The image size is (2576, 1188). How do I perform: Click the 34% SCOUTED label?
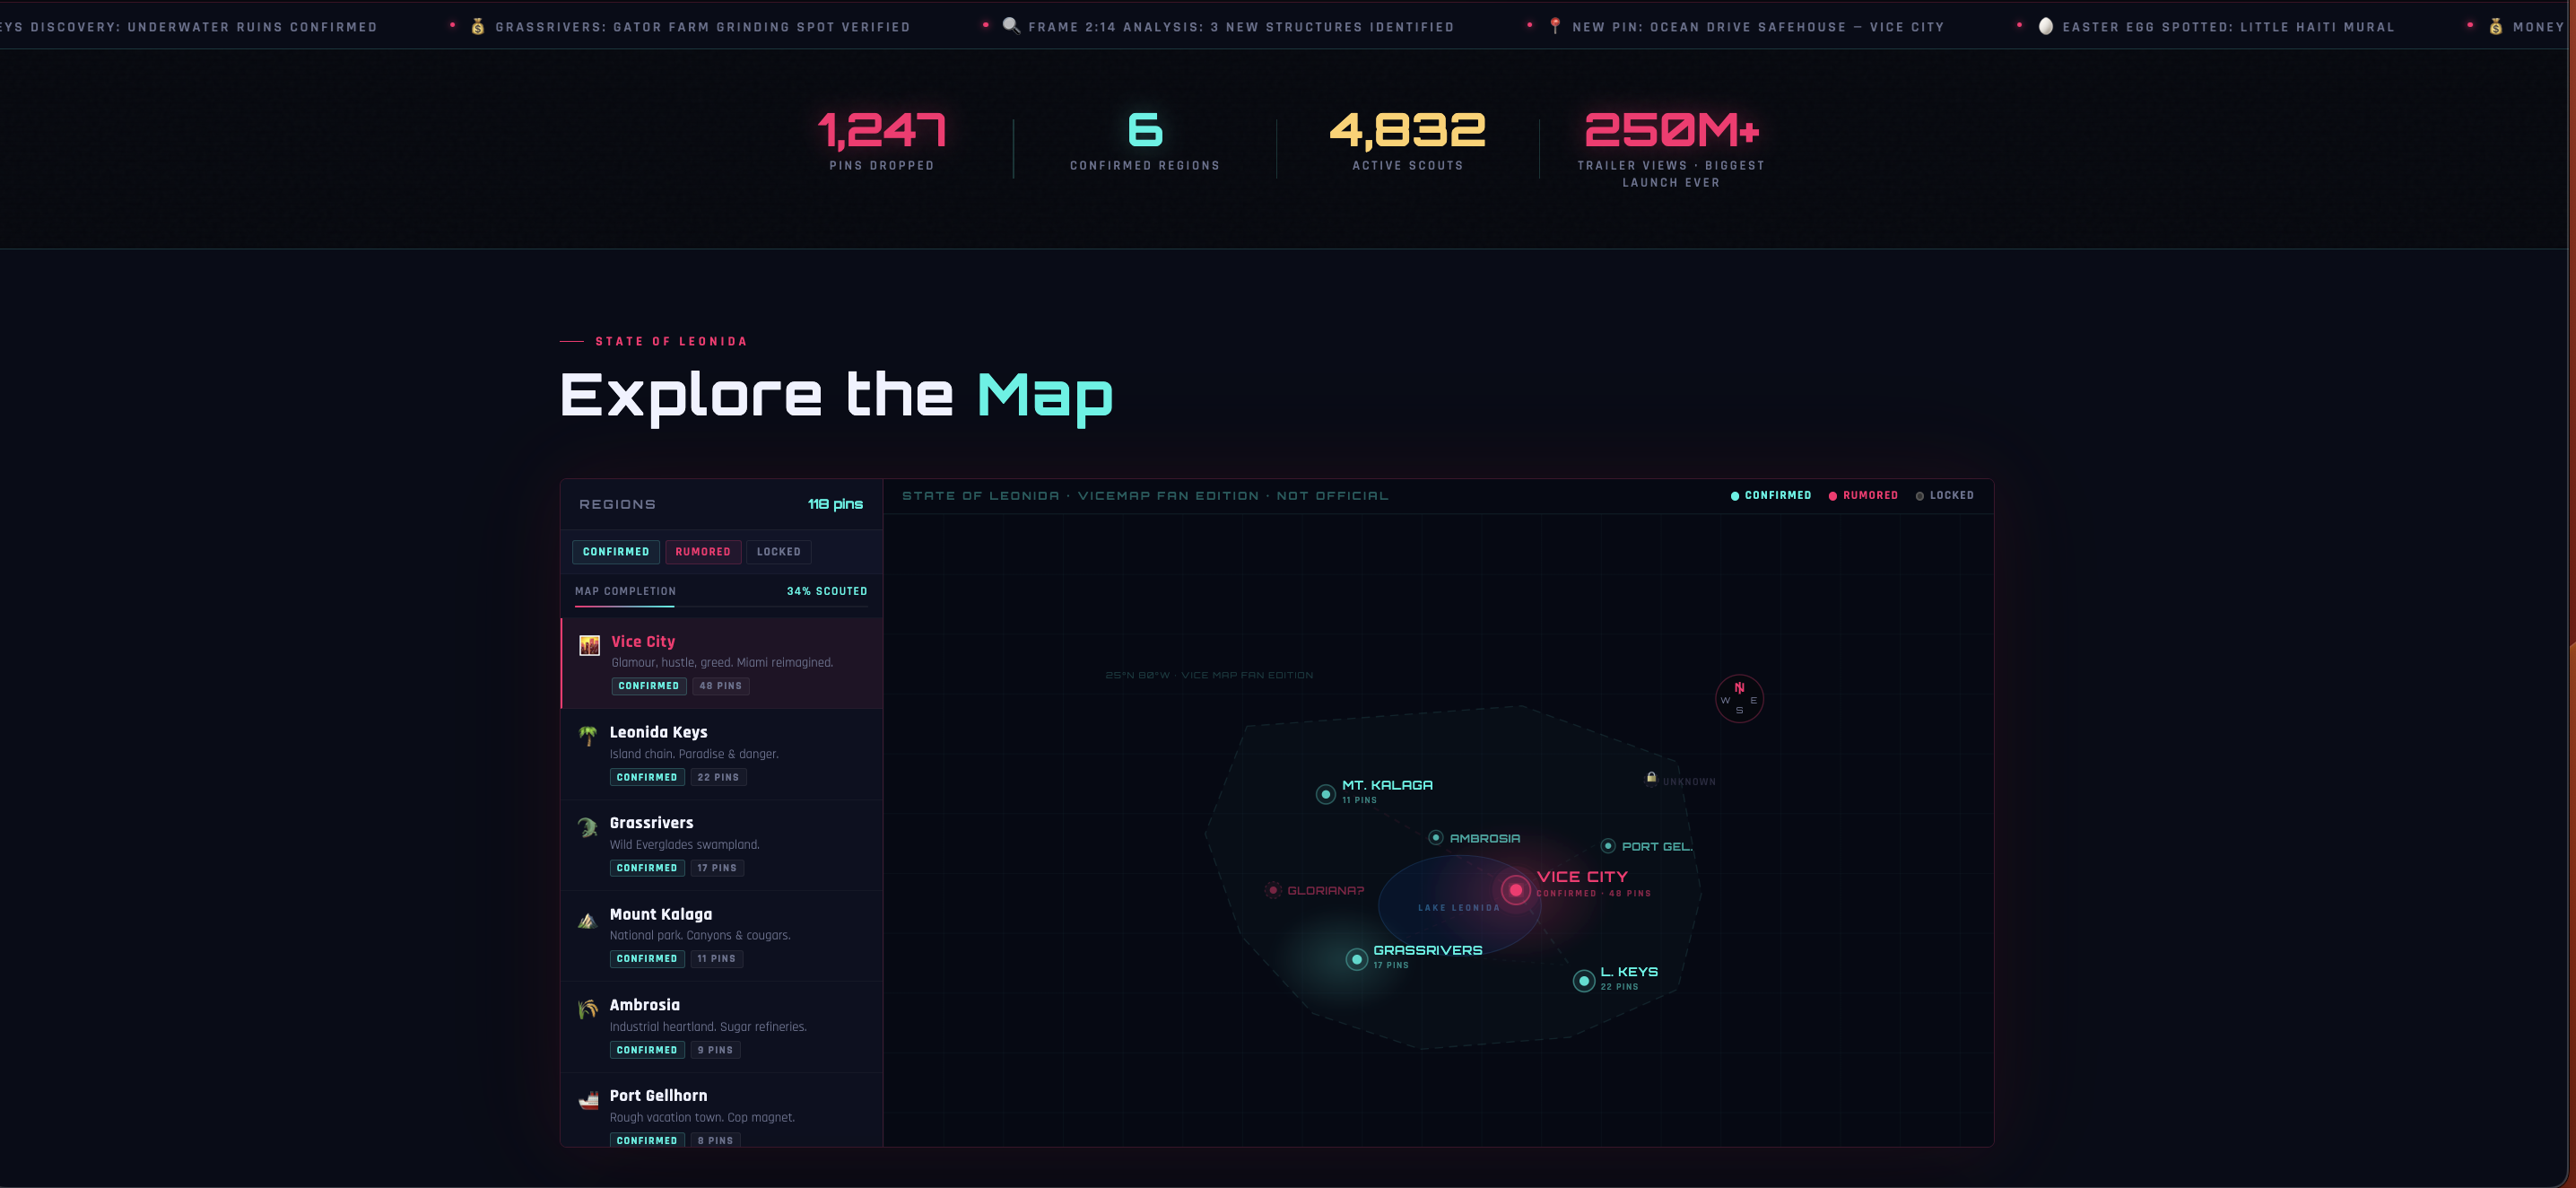tap(827, 591)
